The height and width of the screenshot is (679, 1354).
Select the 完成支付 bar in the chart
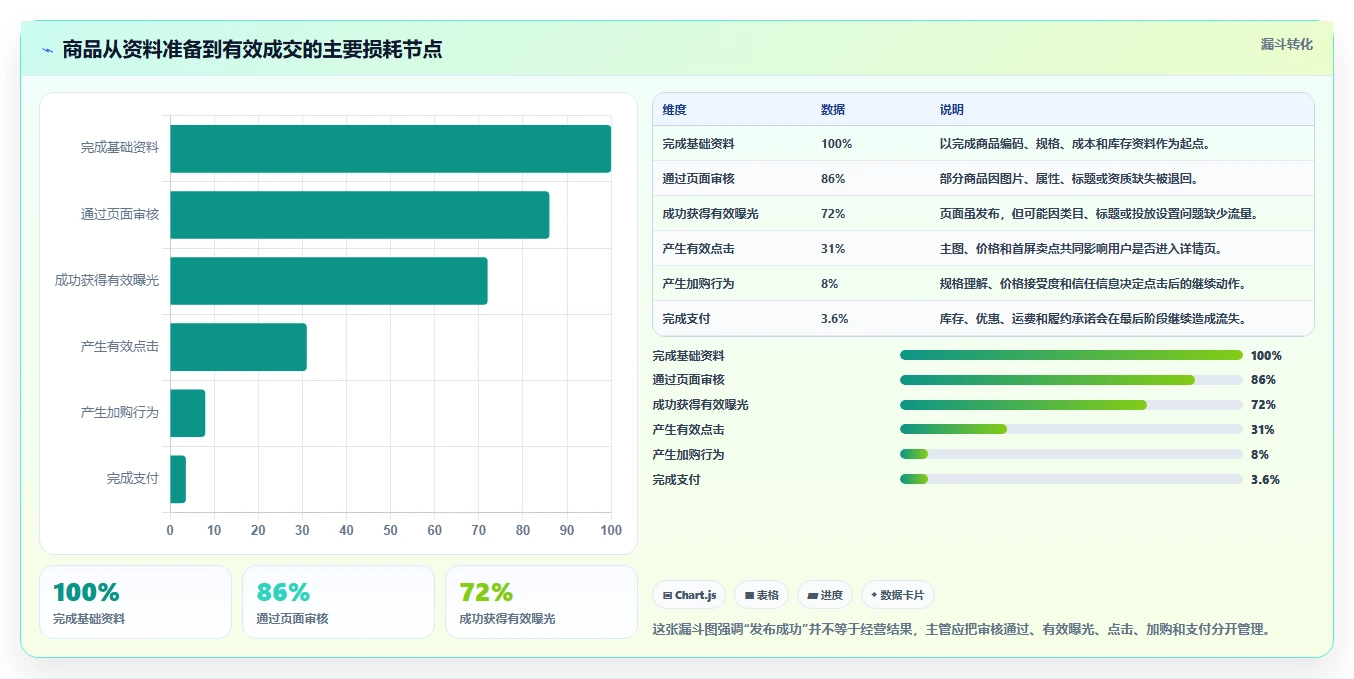point(178,479)
